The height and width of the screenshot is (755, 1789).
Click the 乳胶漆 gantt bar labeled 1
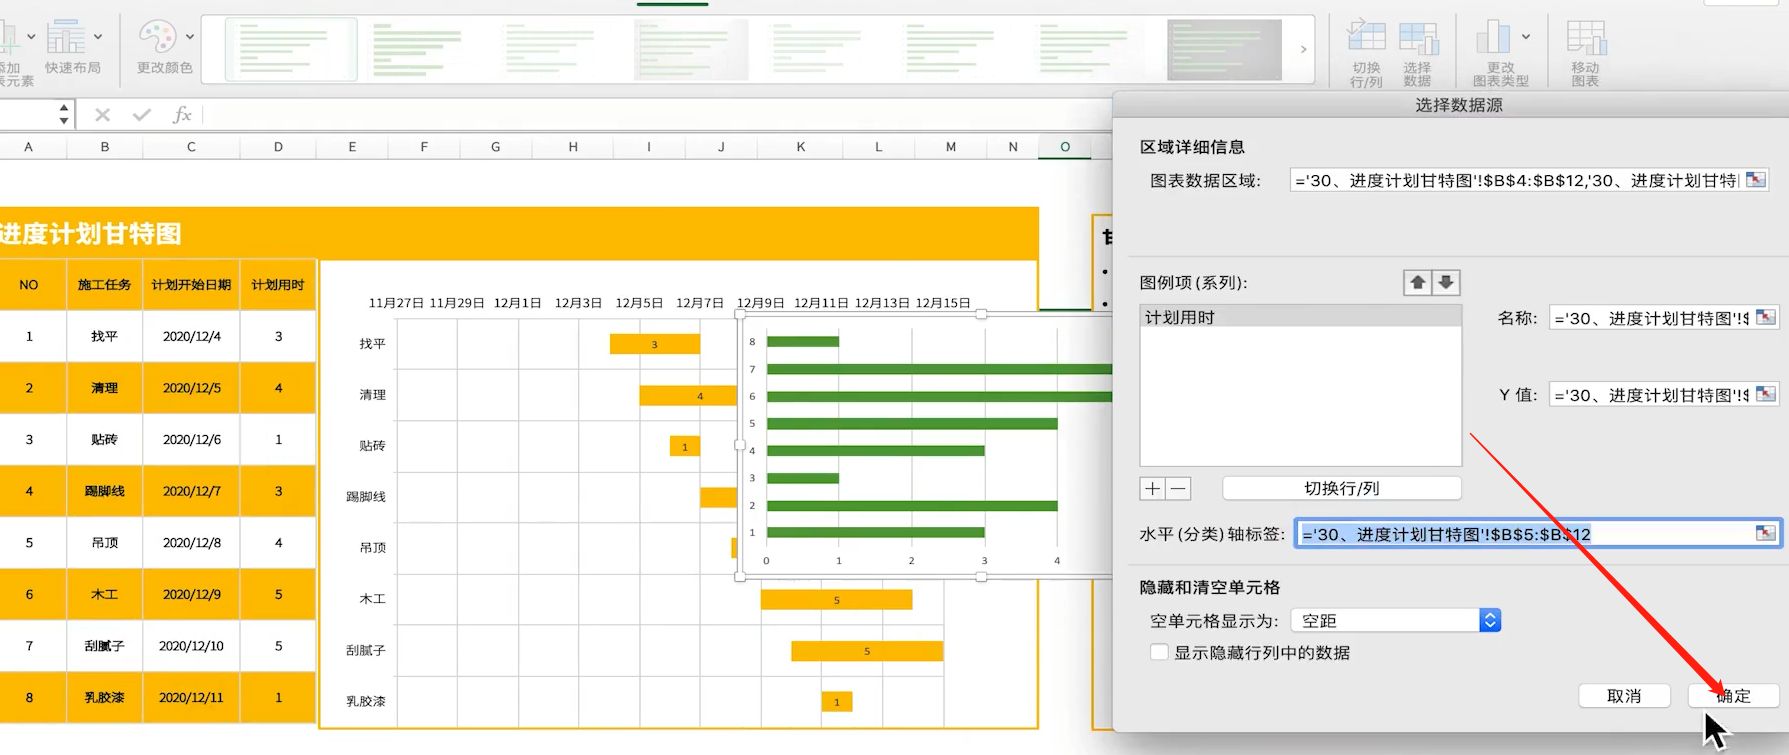click(837, 702)
